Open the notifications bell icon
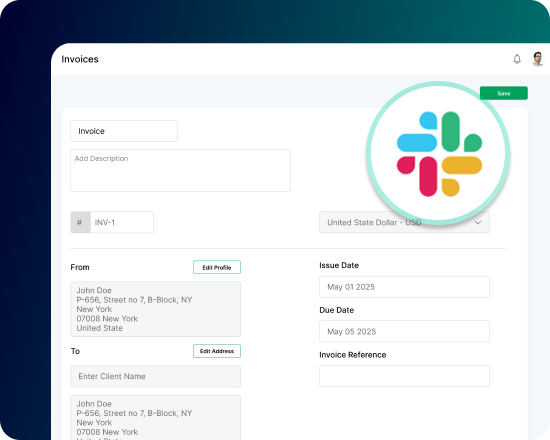 click(x=517, y=59)
